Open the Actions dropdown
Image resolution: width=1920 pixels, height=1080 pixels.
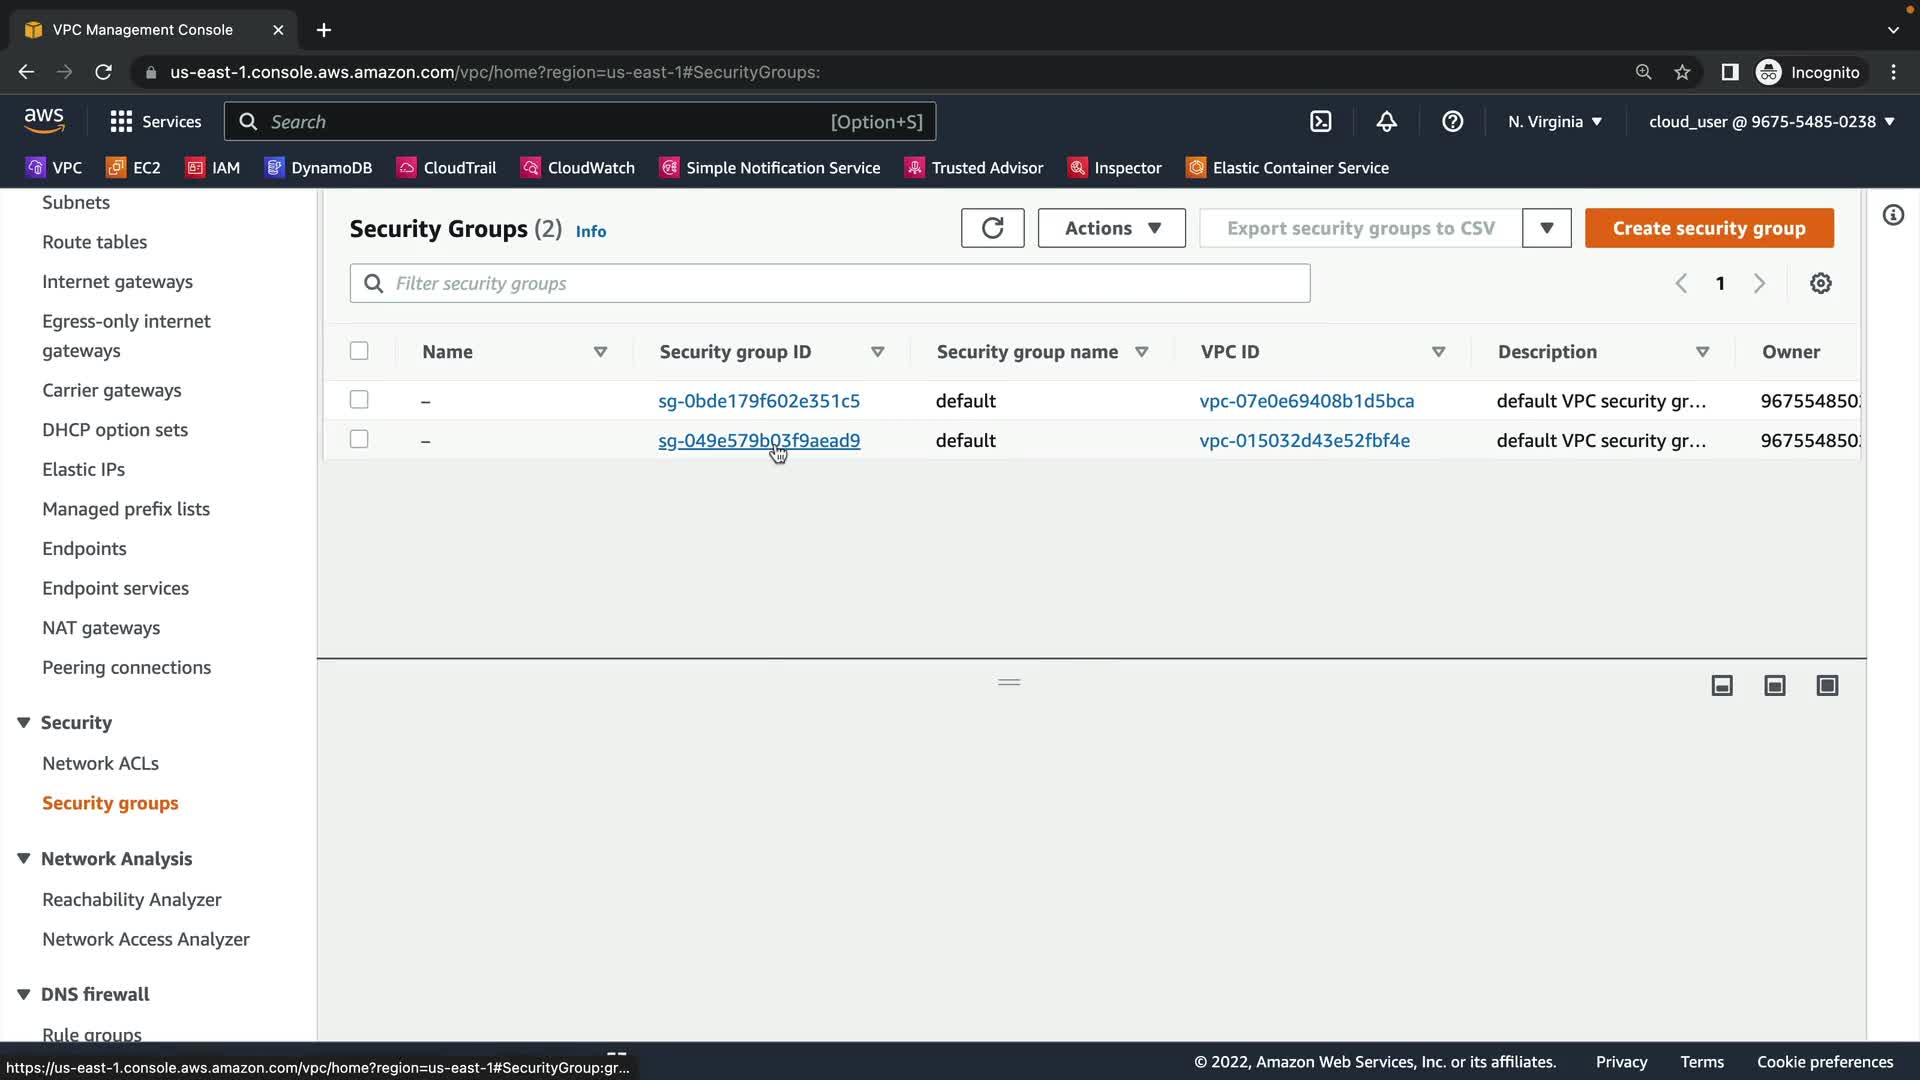[x=1111, y=228]
